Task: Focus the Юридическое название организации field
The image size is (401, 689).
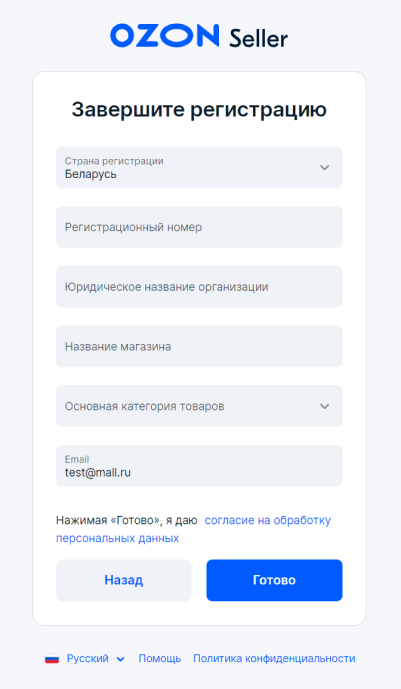Action: point(199,287)
